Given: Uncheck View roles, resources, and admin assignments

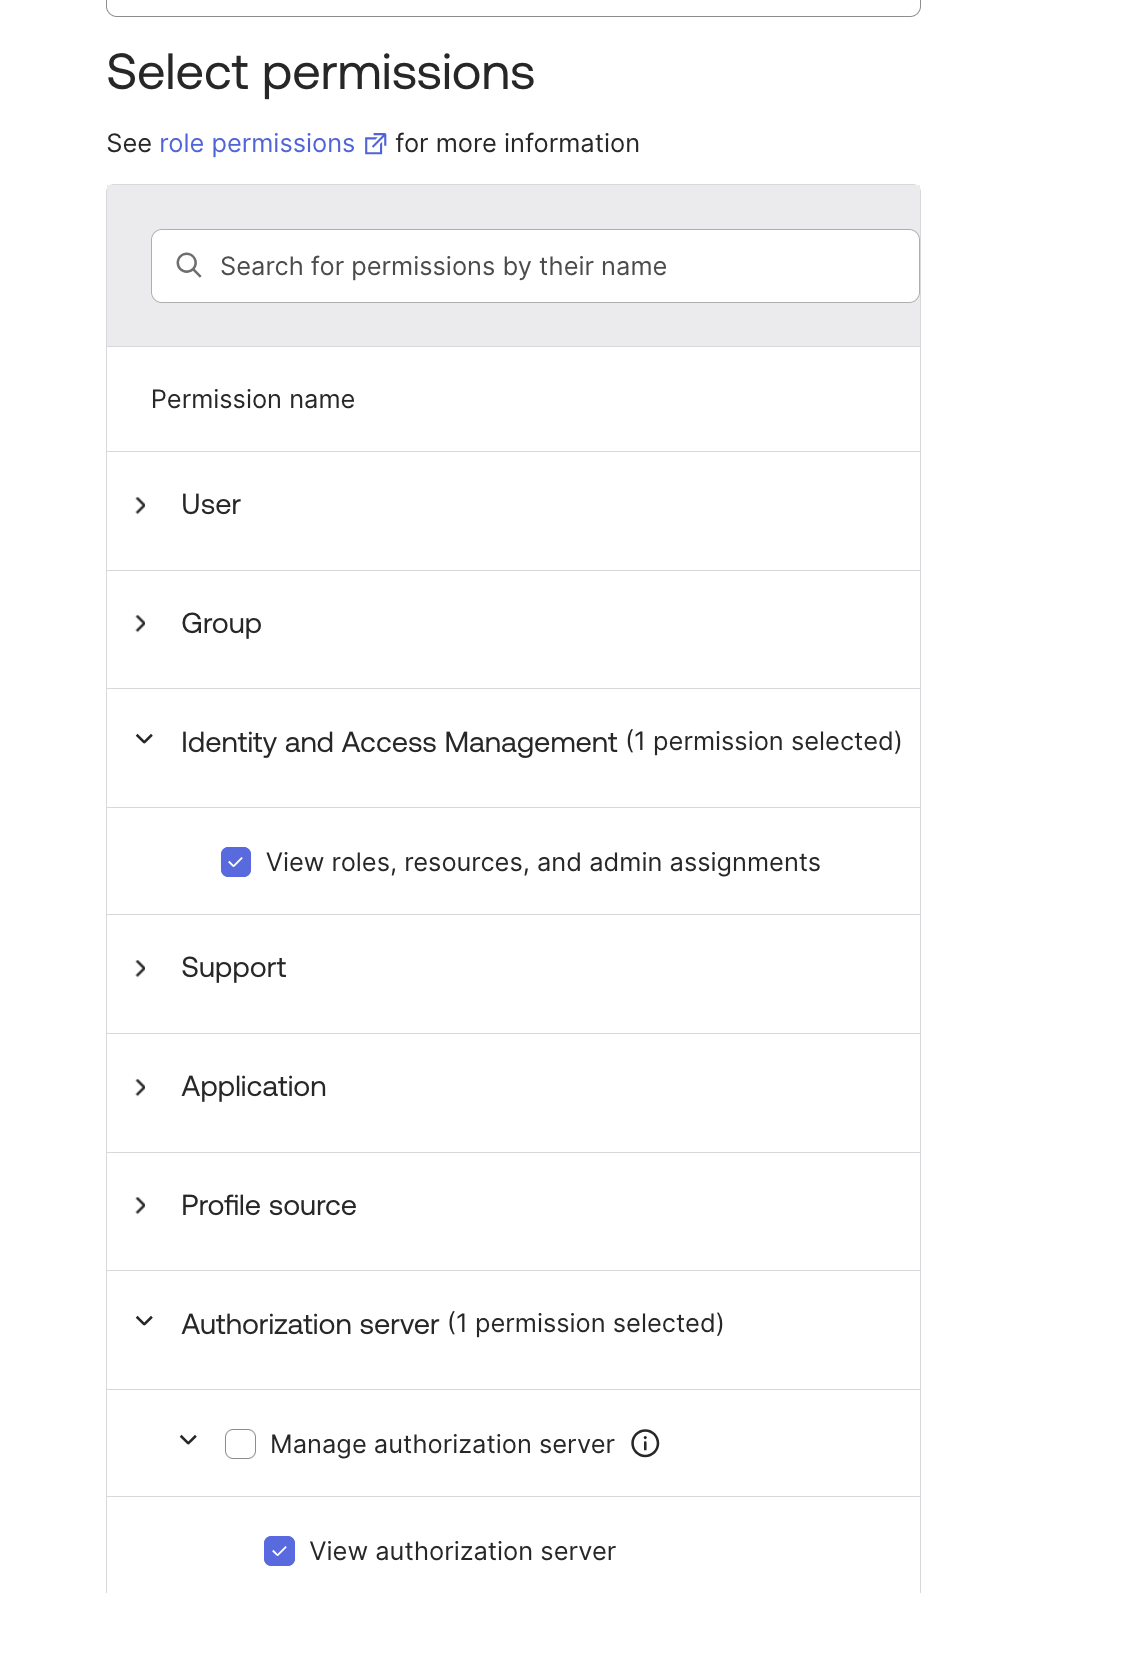Looking at the screenshot, I should click(236, 862).
